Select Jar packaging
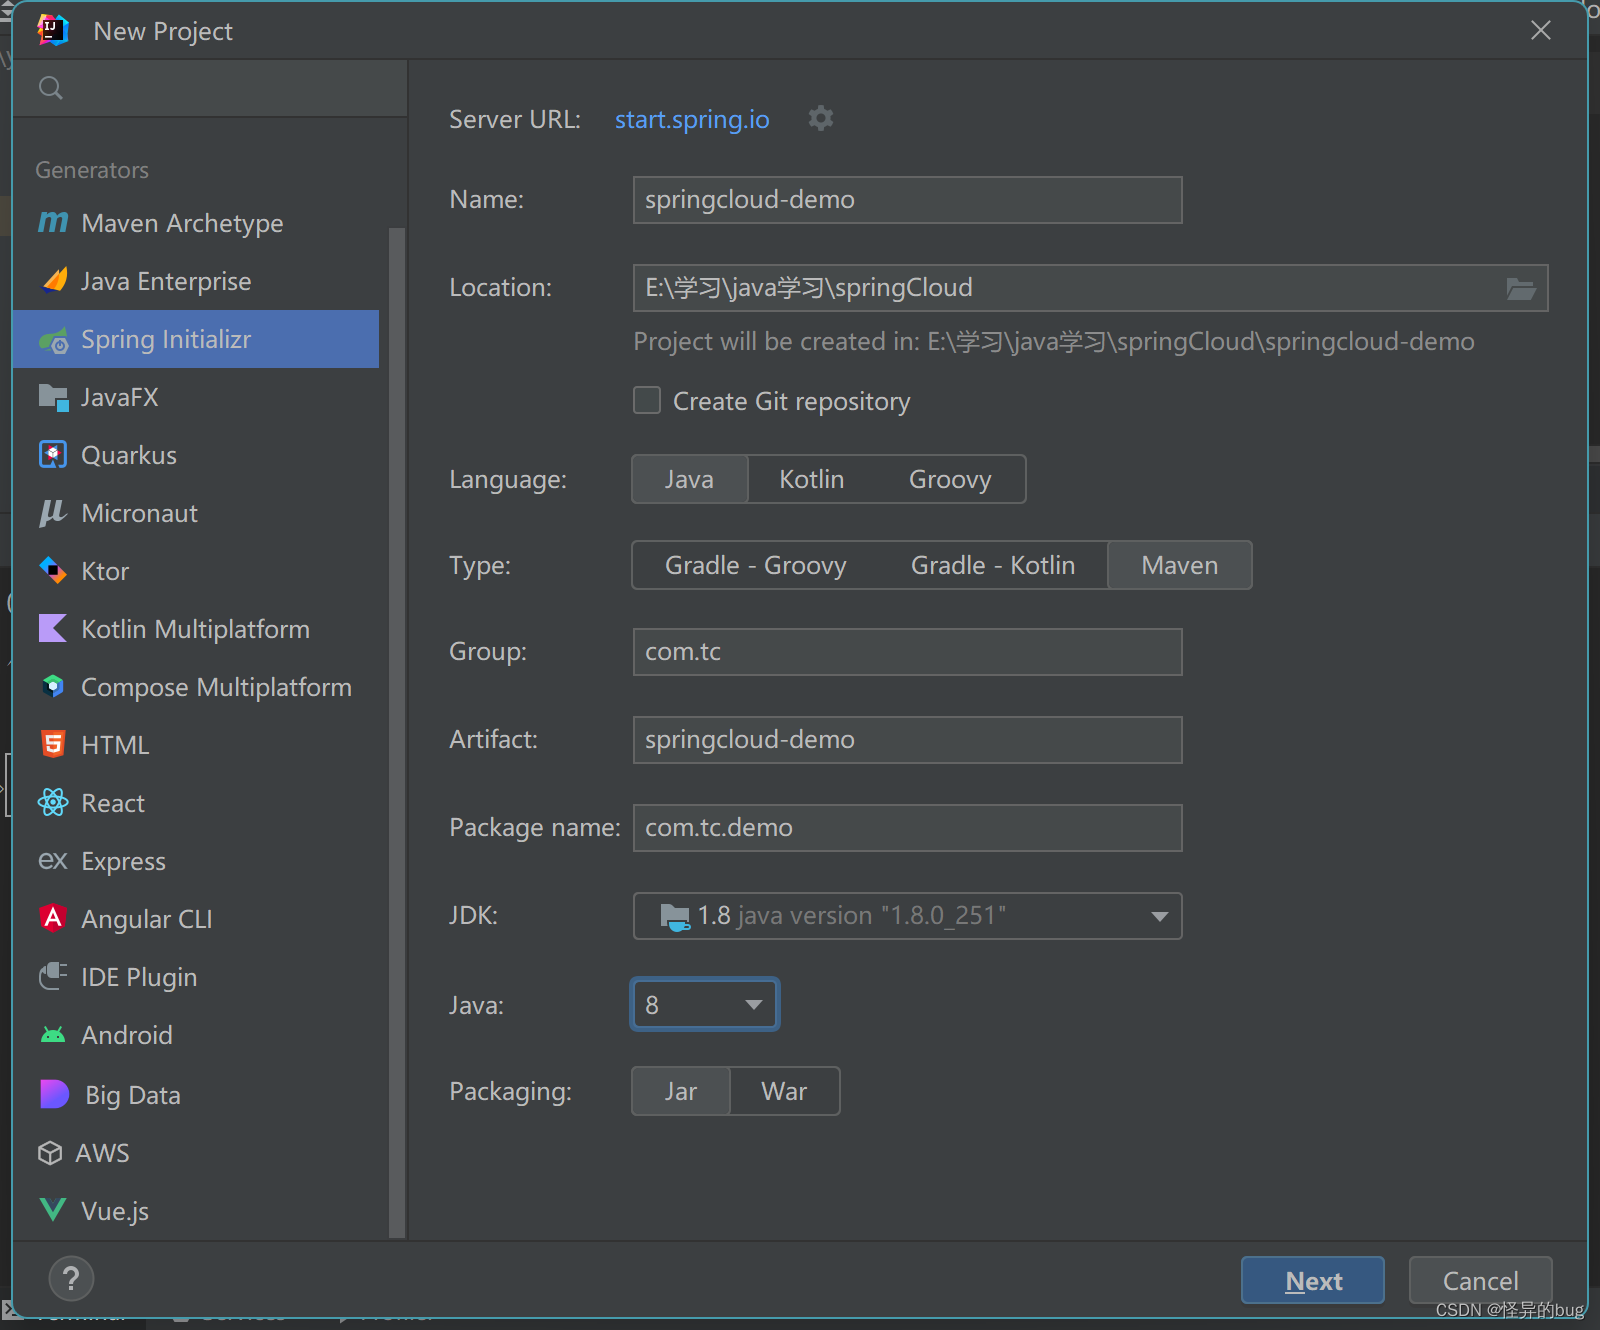The height and width of the screenshot is (1330, 1600). (681, 1091)
